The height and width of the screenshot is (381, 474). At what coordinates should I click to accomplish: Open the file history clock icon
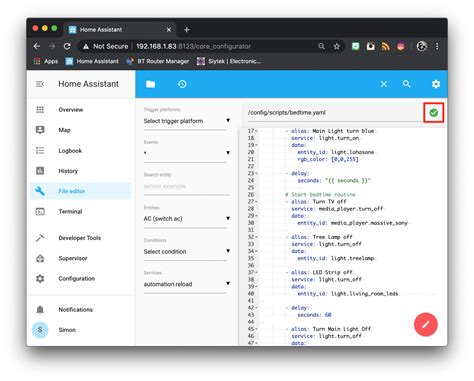tap(182, 84)
